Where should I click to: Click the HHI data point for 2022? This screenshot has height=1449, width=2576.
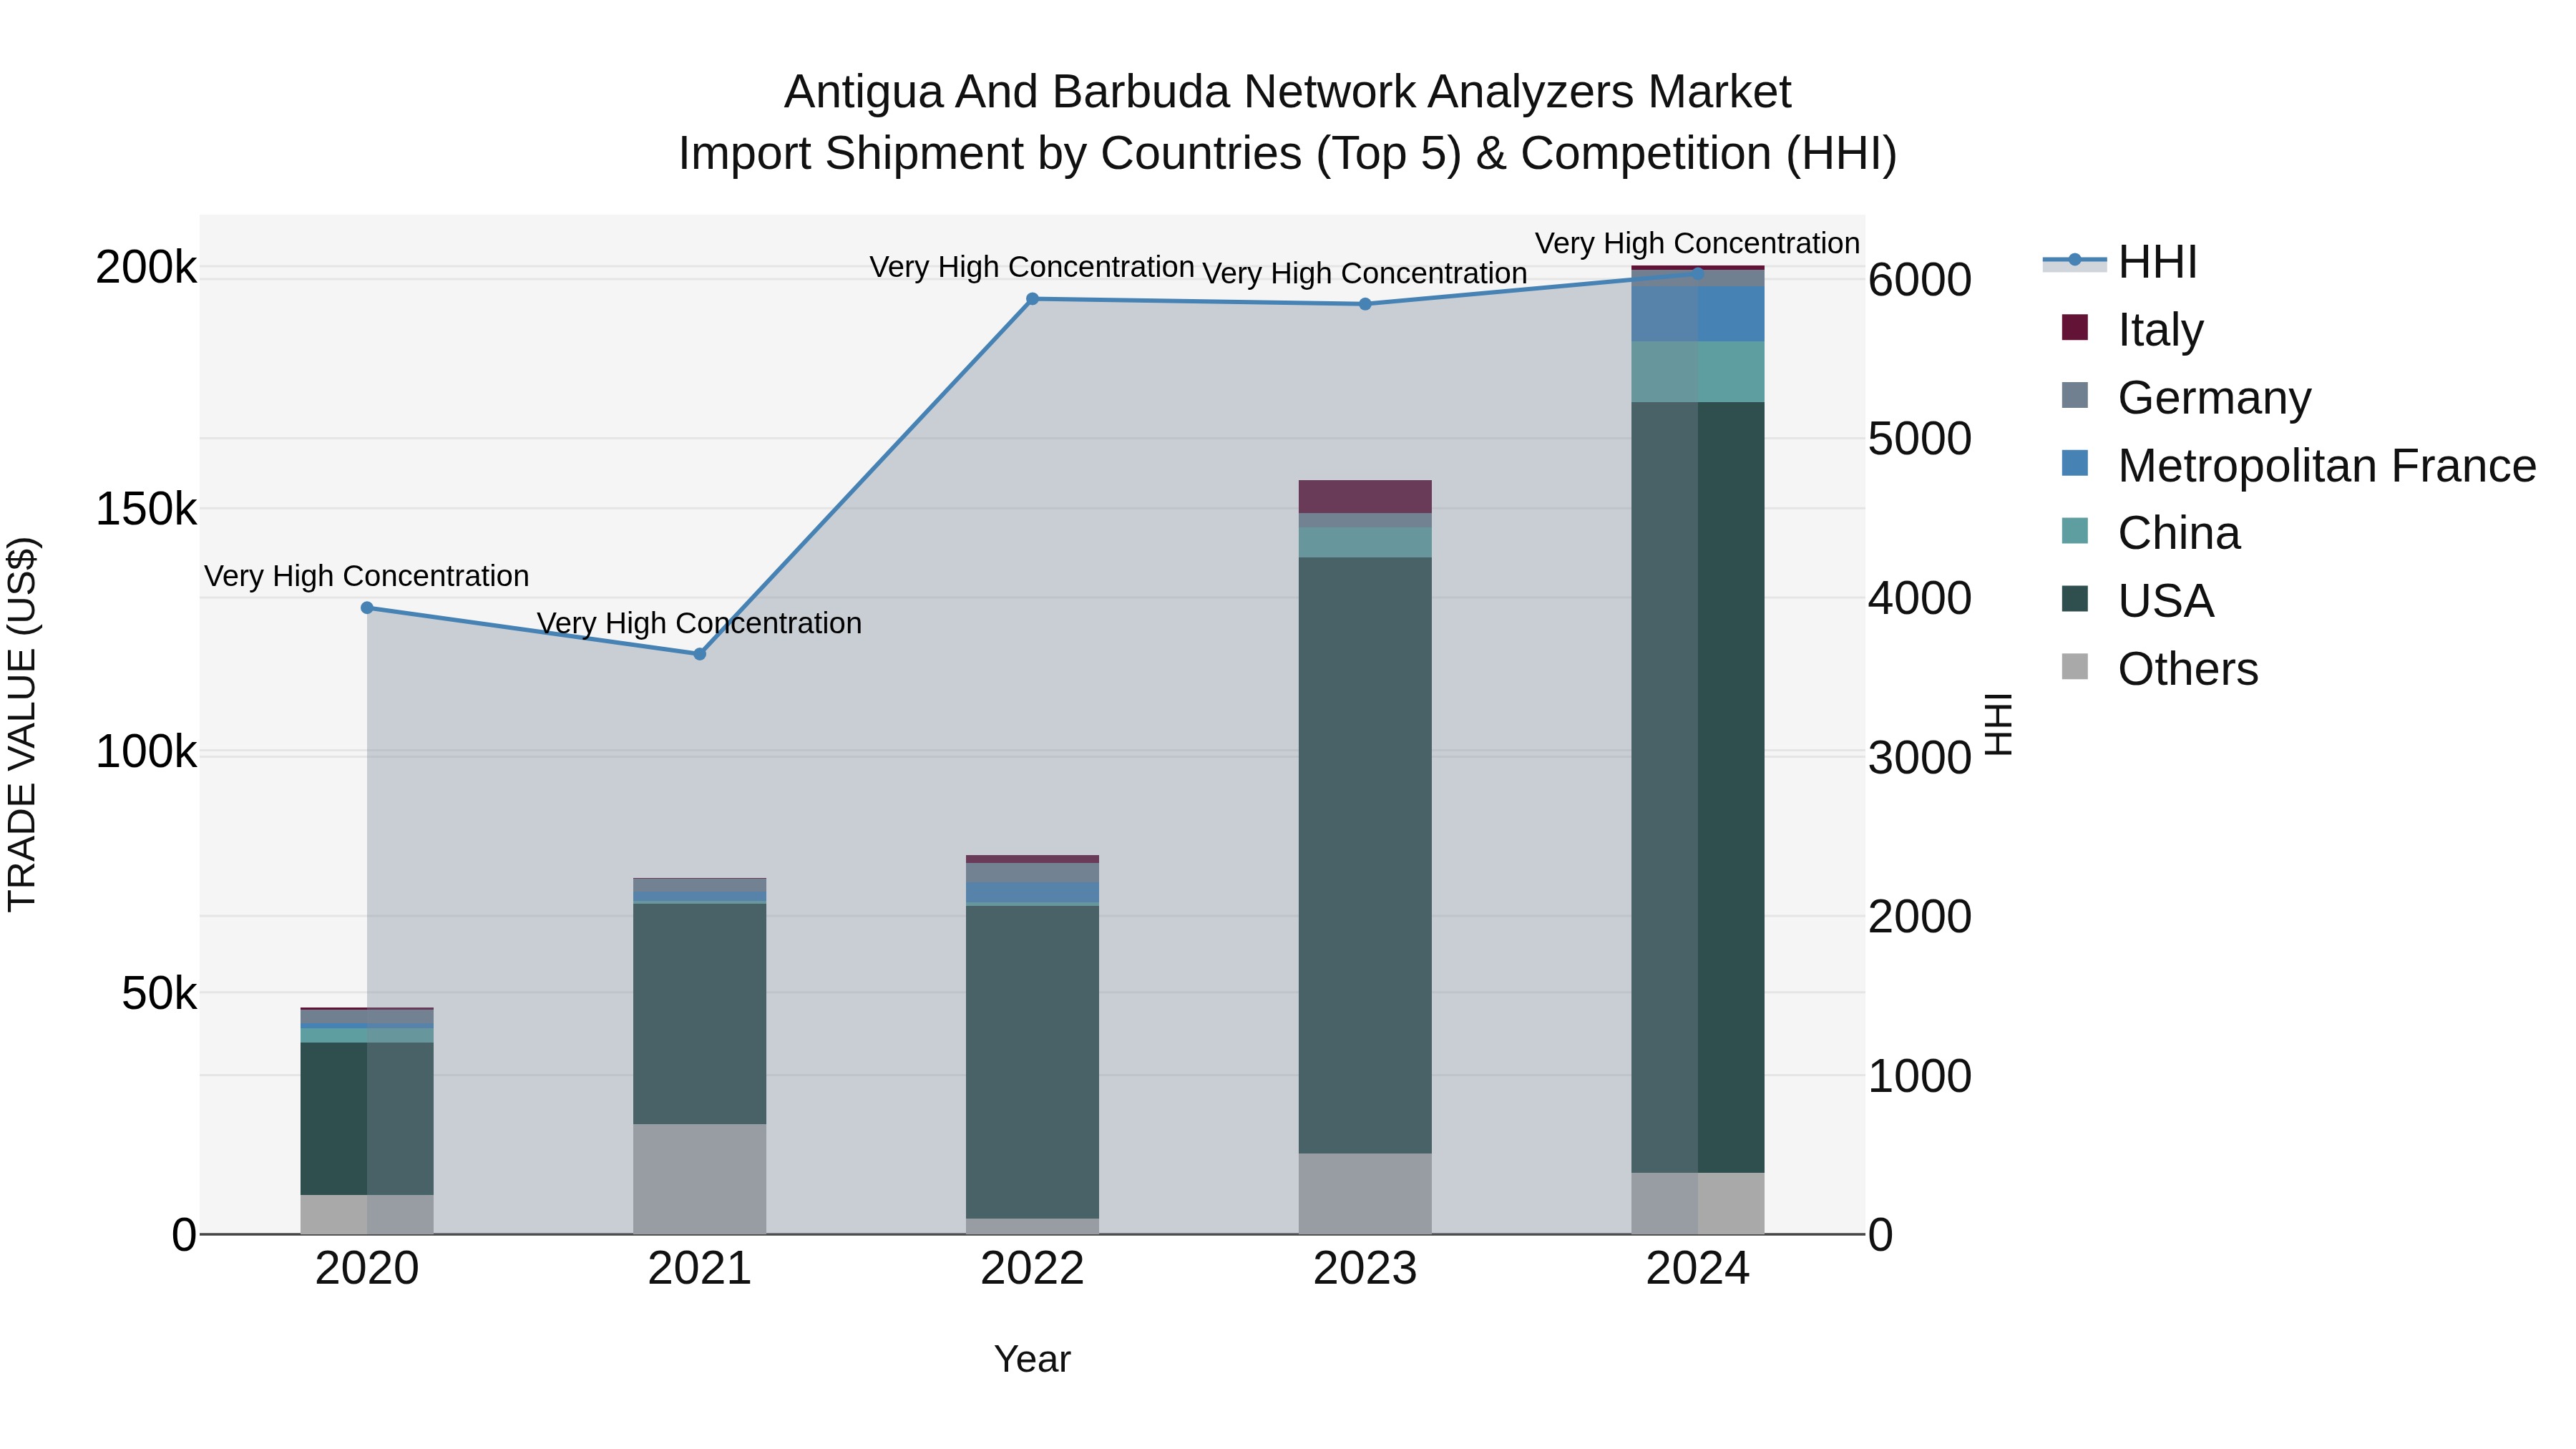pos(1032,299)
